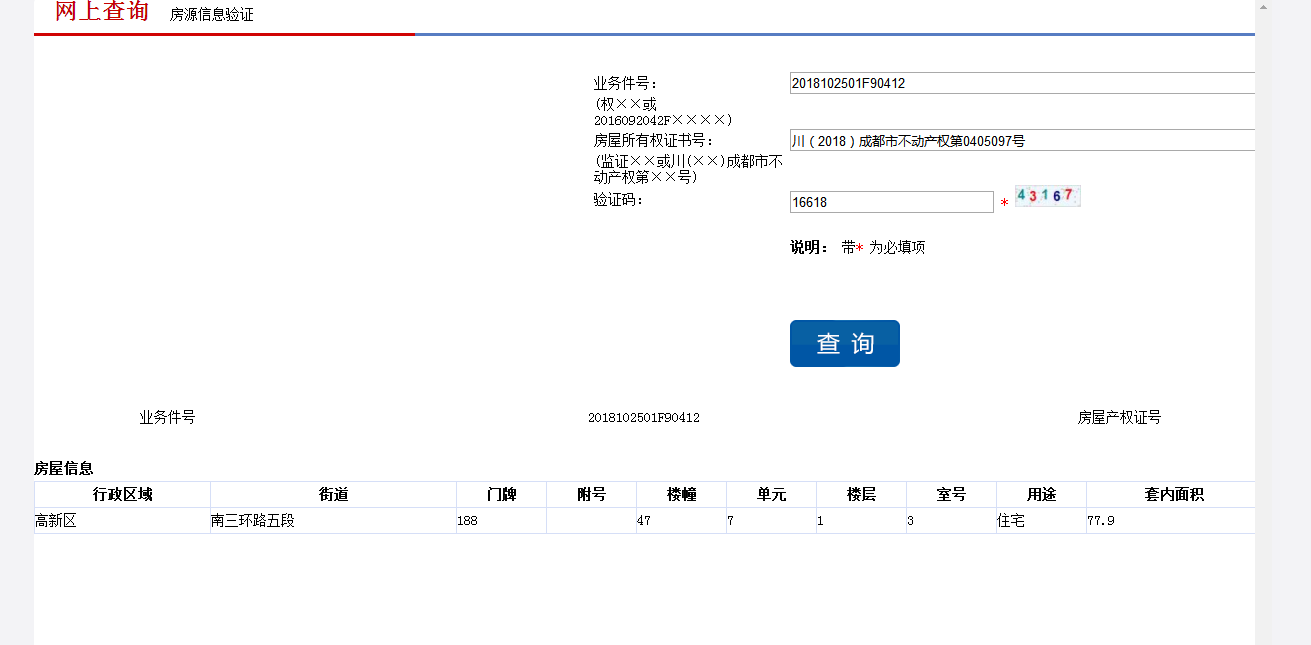Select the 高新区 table cell
Screen dimensions: 1311x645
tap(56, 521)
